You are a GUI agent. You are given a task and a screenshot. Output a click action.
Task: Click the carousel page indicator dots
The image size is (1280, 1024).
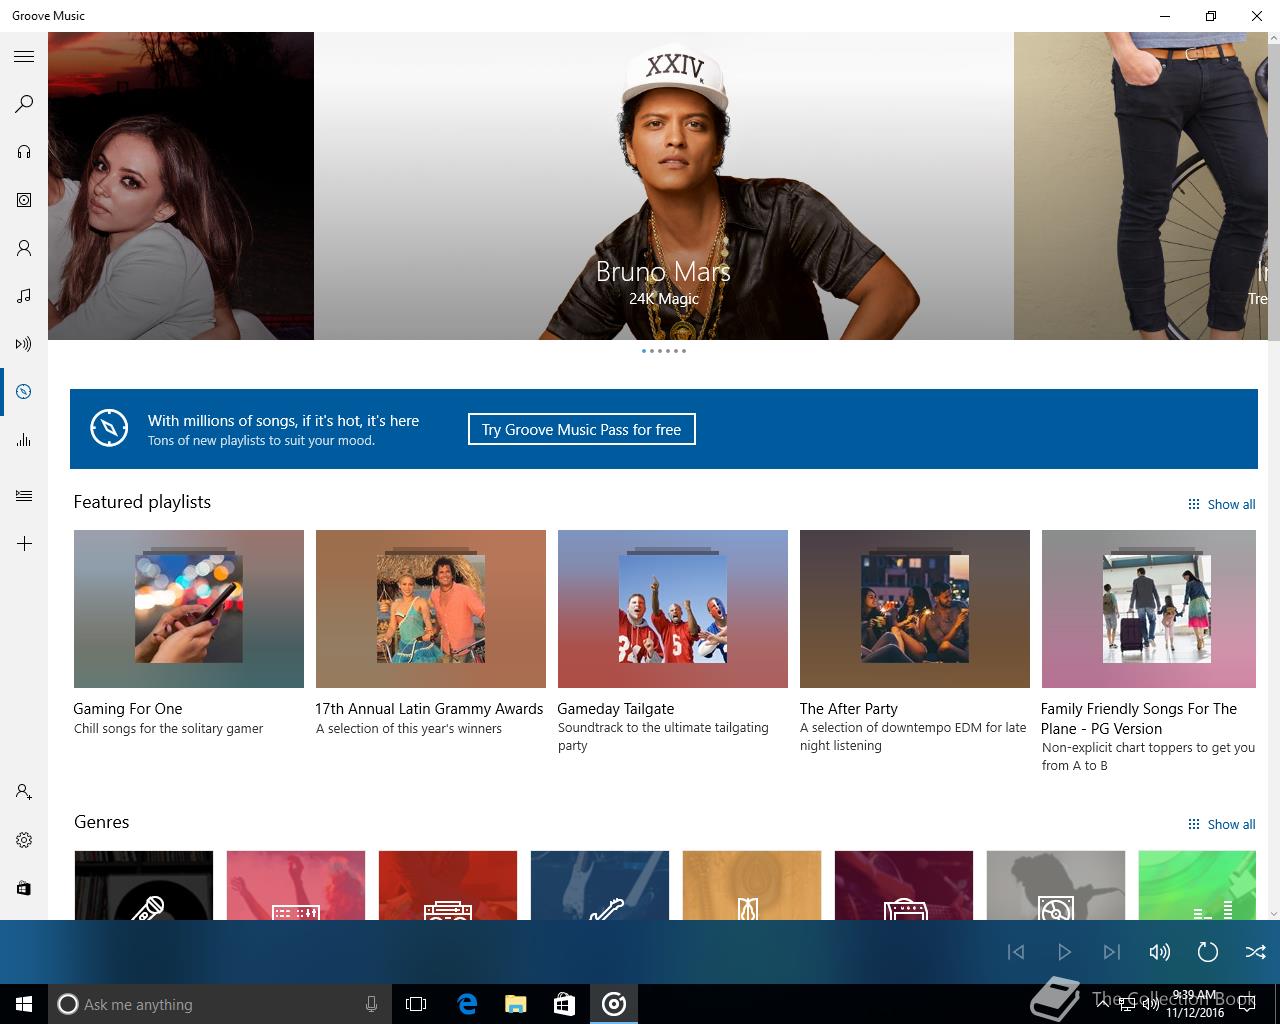[x=664, y=351]
